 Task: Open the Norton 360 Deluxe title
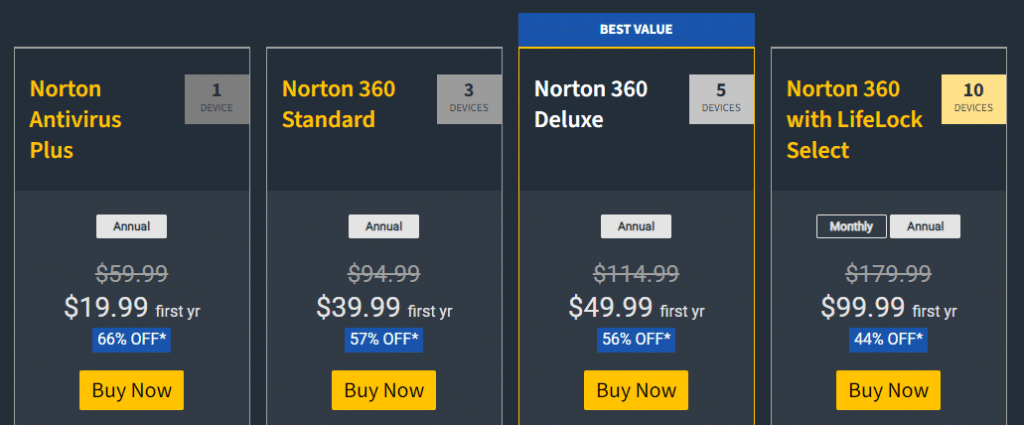[x=590, y=104]
